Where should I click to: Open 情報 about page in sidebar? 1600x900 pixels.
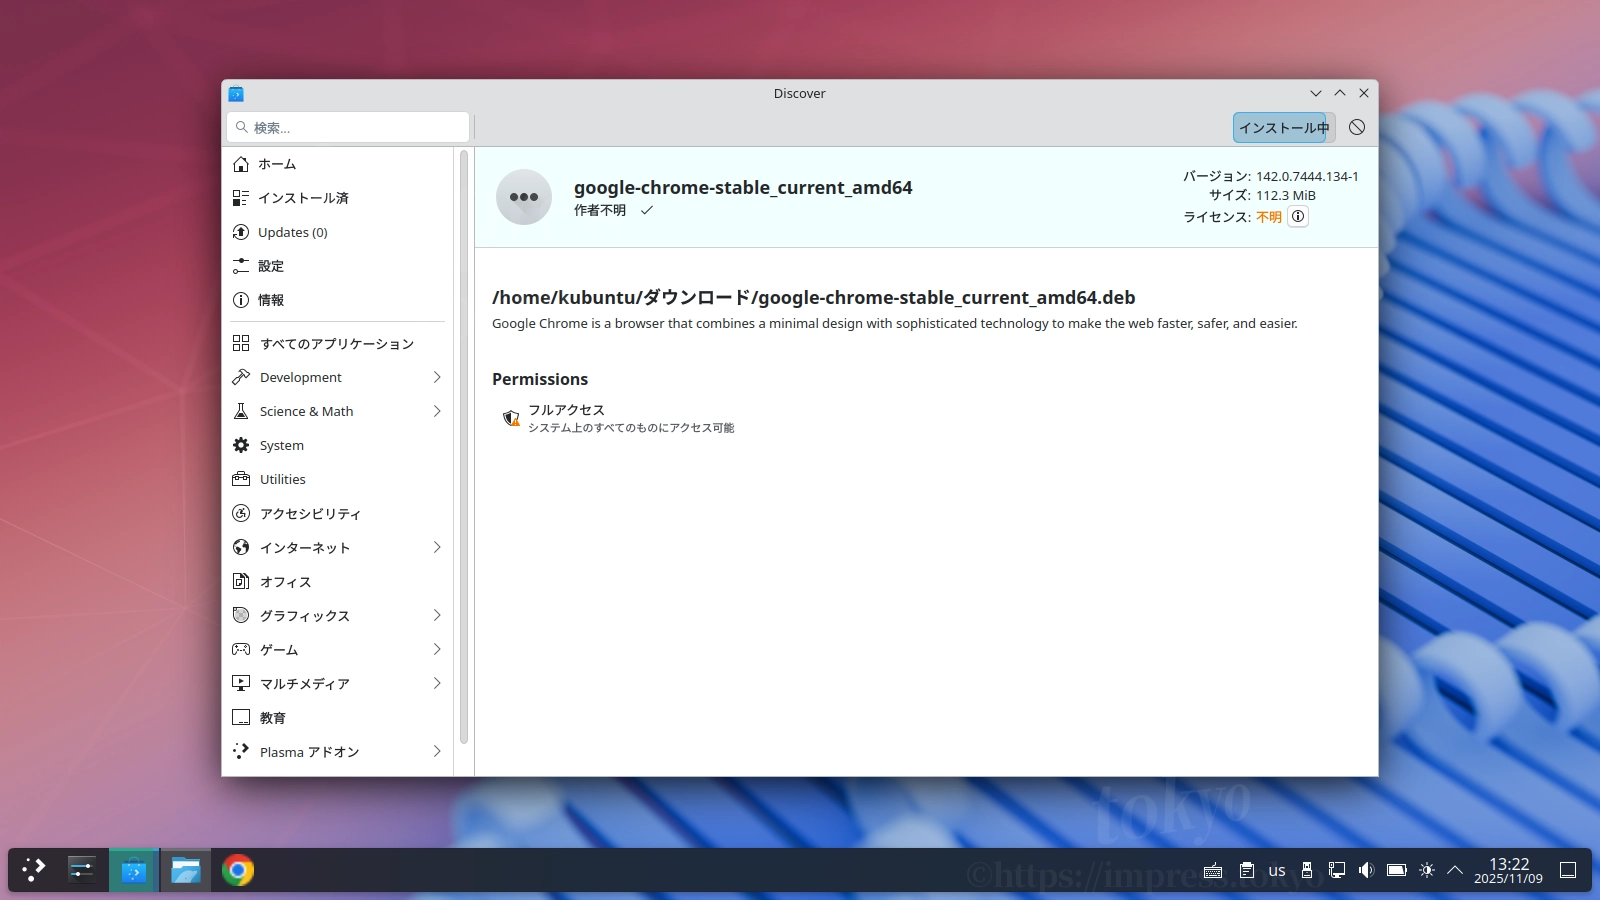(338, 300)
